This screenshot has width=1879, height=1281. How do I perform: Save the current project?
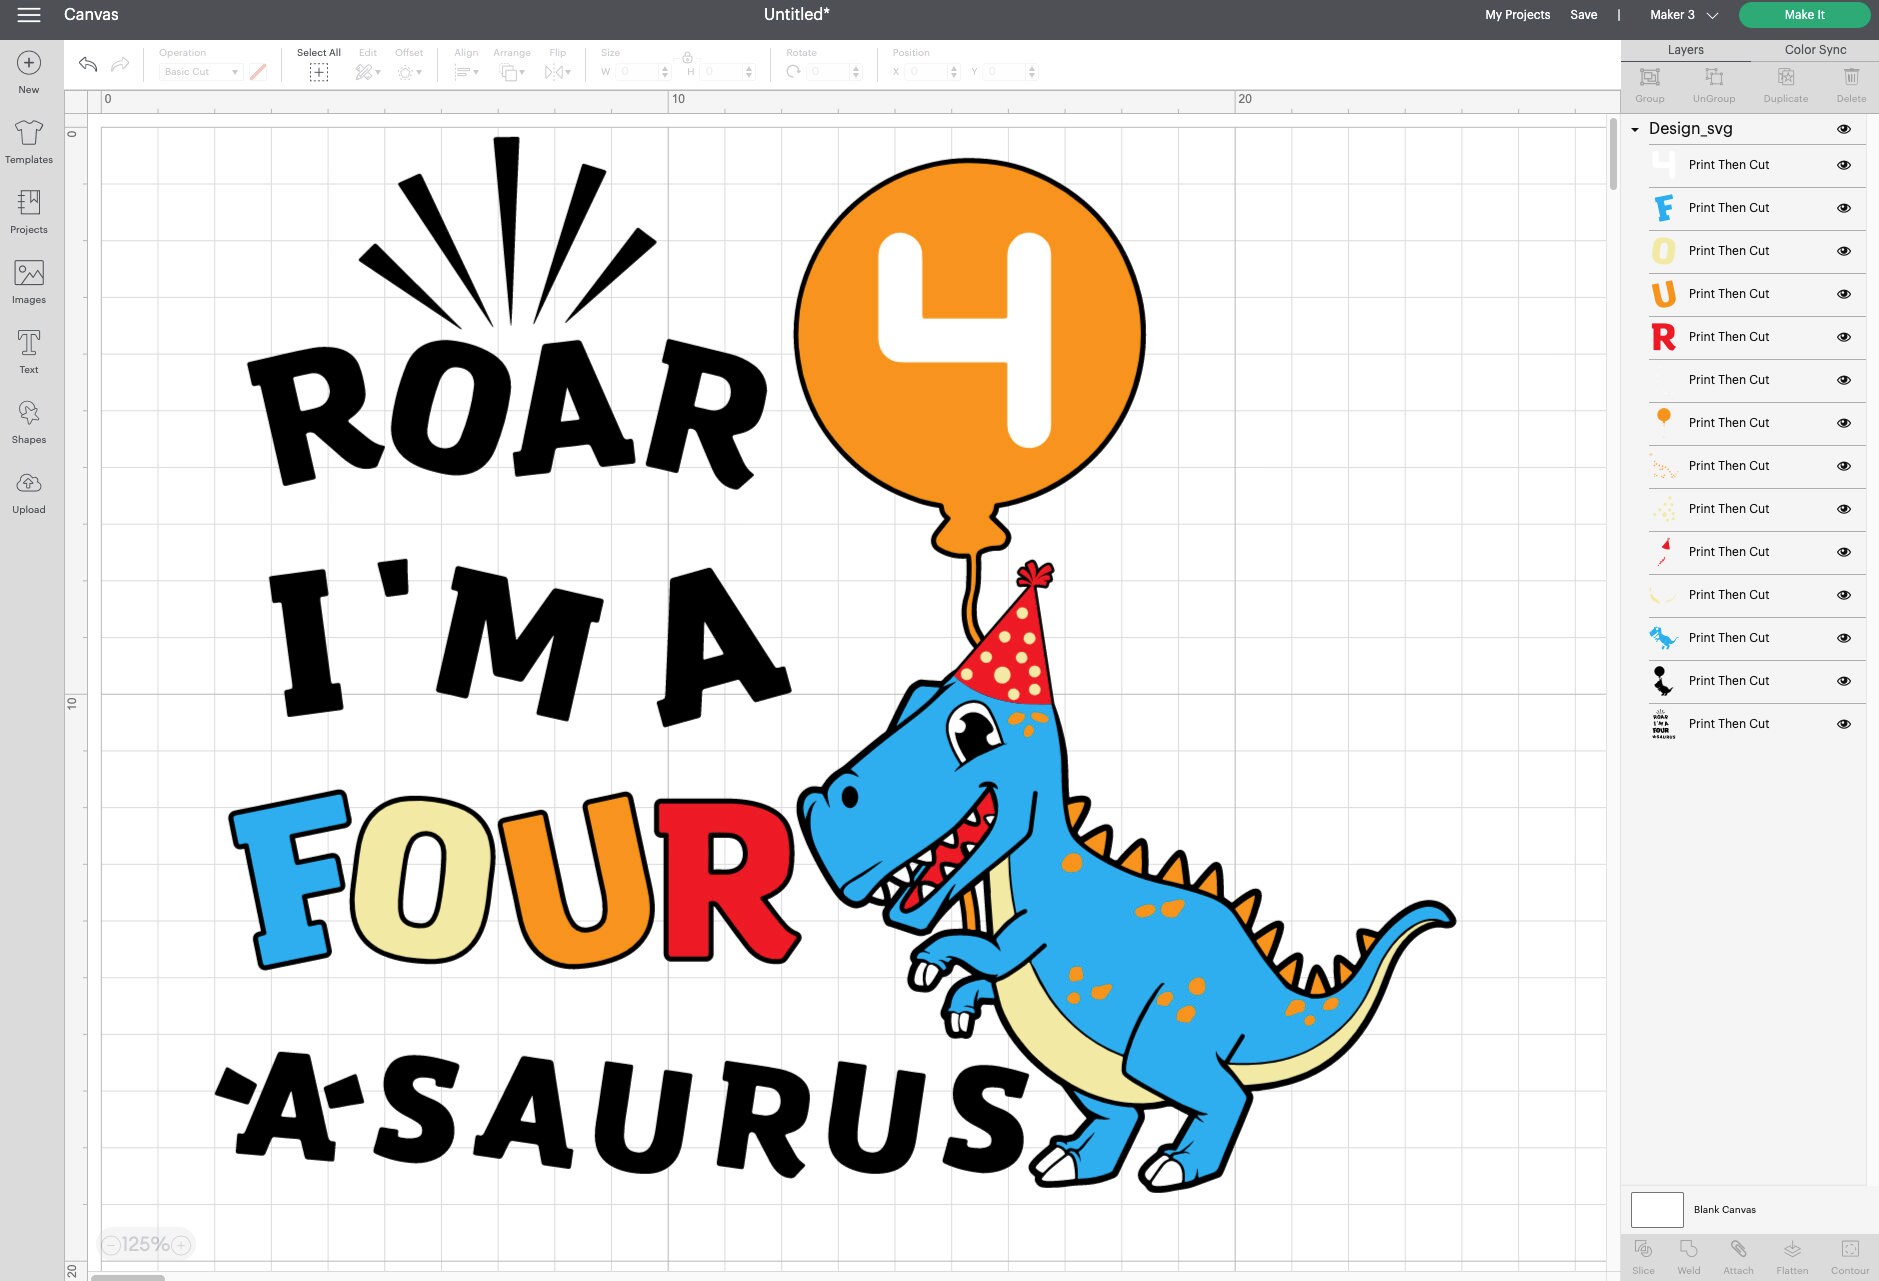coord(1584,14)
